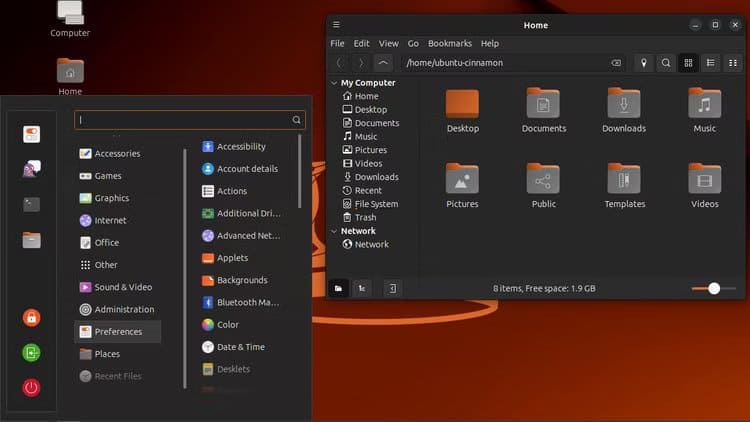Screen dimensions: 750x422
Task: Launch Terminal from the menu favorites
Action: pyautogui.click(x=31, y=204)
